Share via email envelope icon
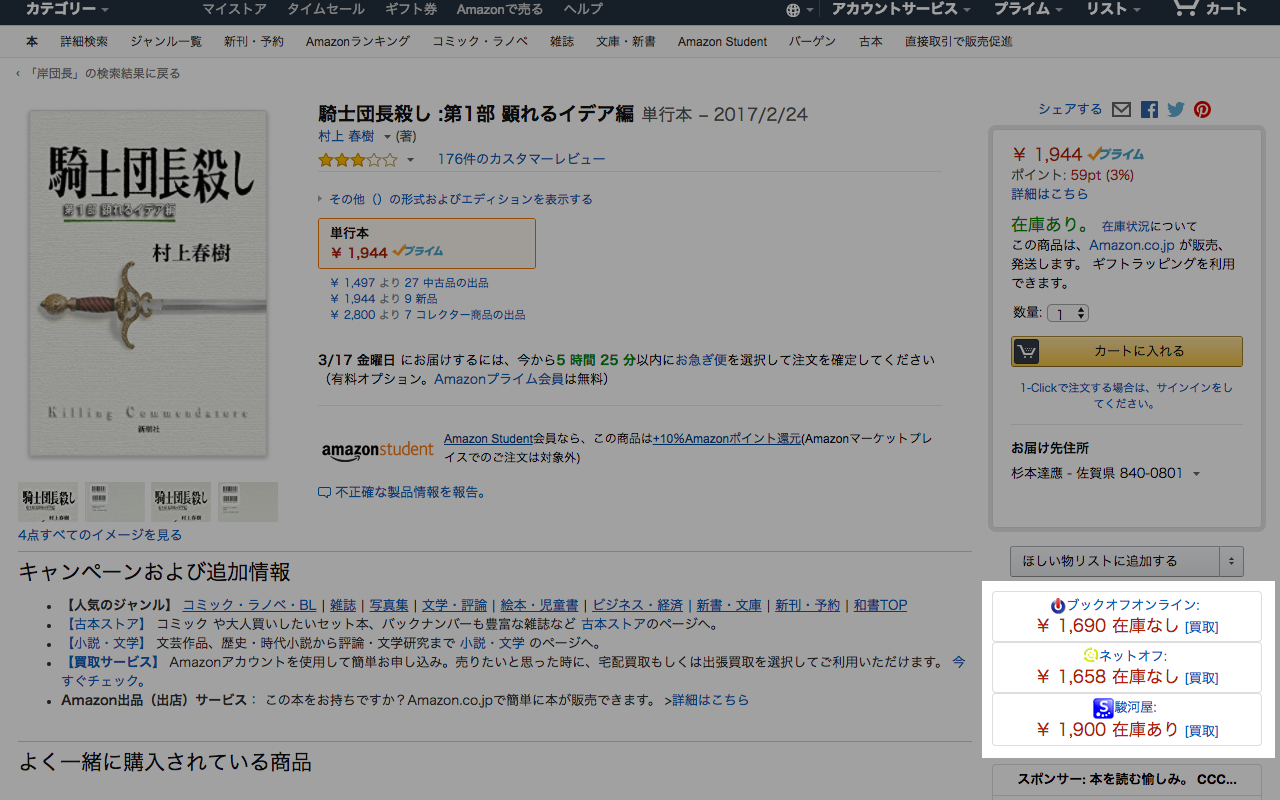Image resolution: width=1280 pixels, height=800 pixels. pos(1121,110)
